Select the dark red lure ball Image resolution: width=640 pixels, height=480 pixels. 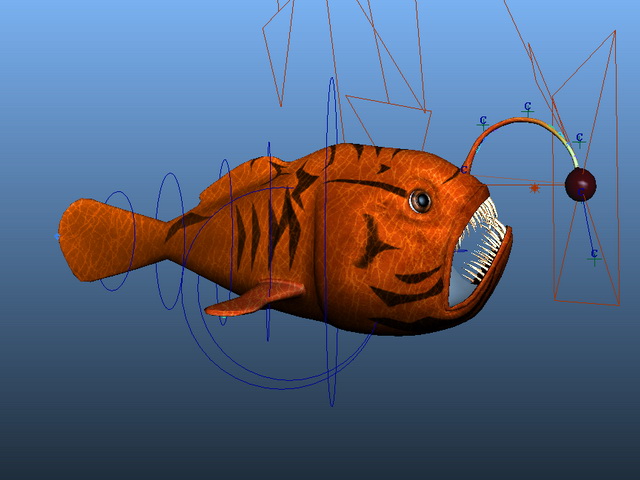point(580,185)
